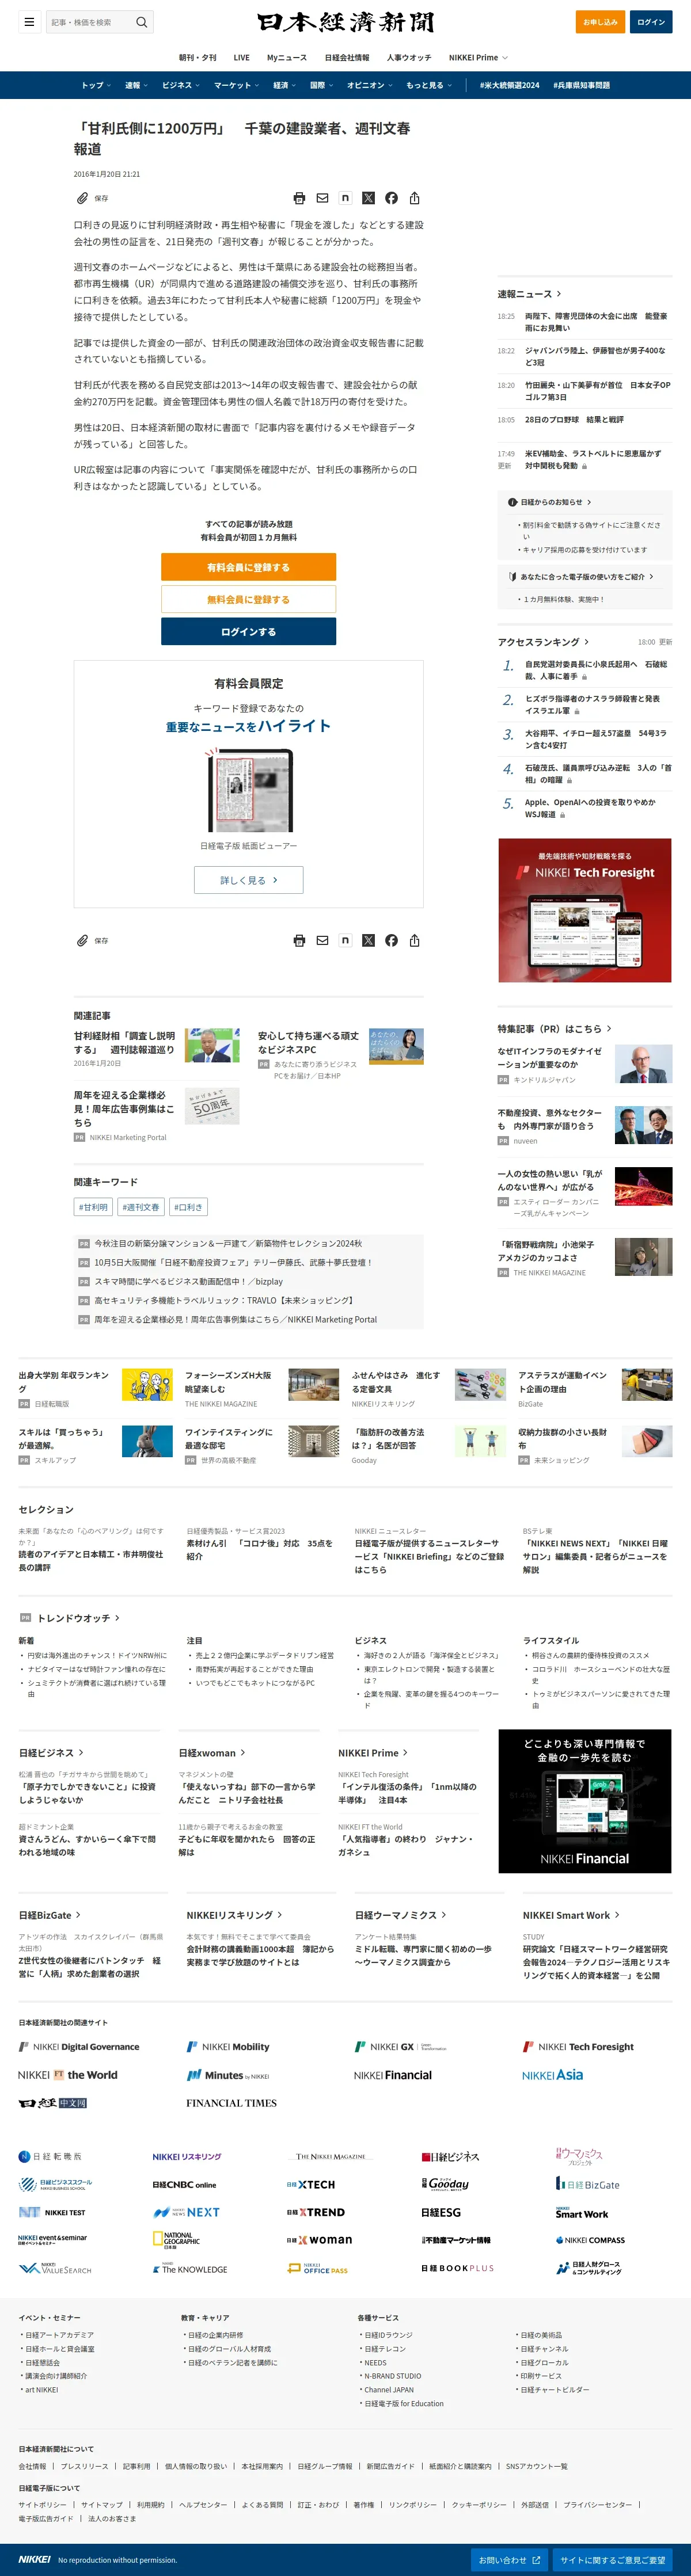Email article using bottom envelope icon
Screen dimensions: 691x2576
(x=322, y=940)
